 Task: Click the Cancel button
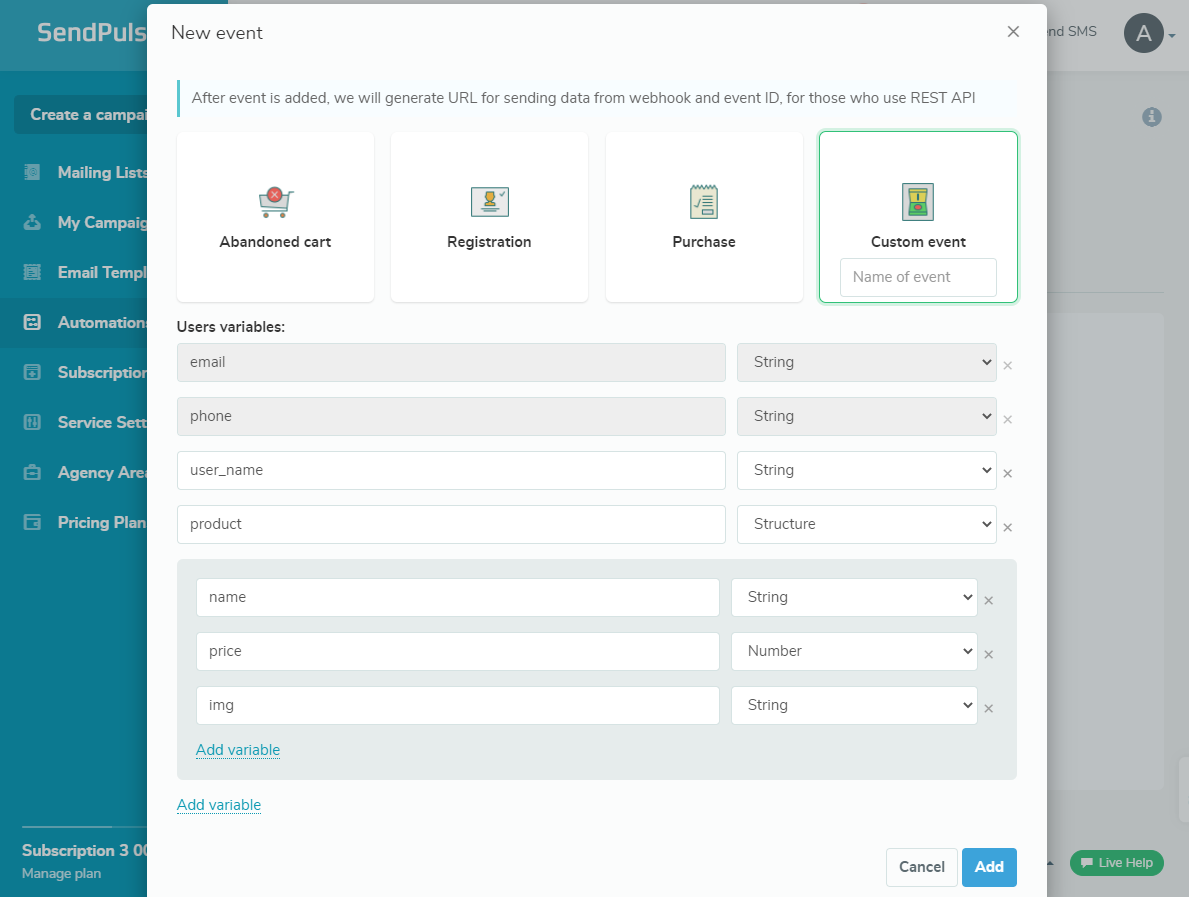click(921, 867)
